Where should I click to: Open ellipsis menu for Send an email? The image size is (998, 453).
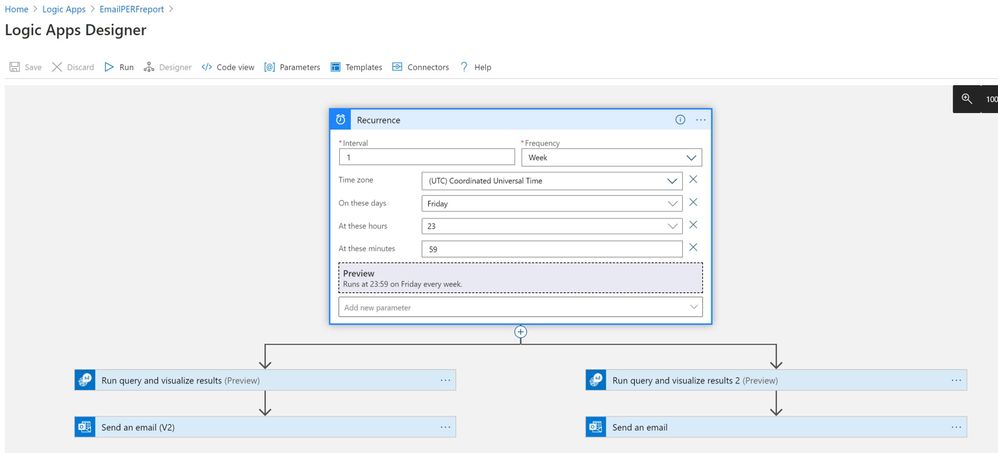[956, 427]
